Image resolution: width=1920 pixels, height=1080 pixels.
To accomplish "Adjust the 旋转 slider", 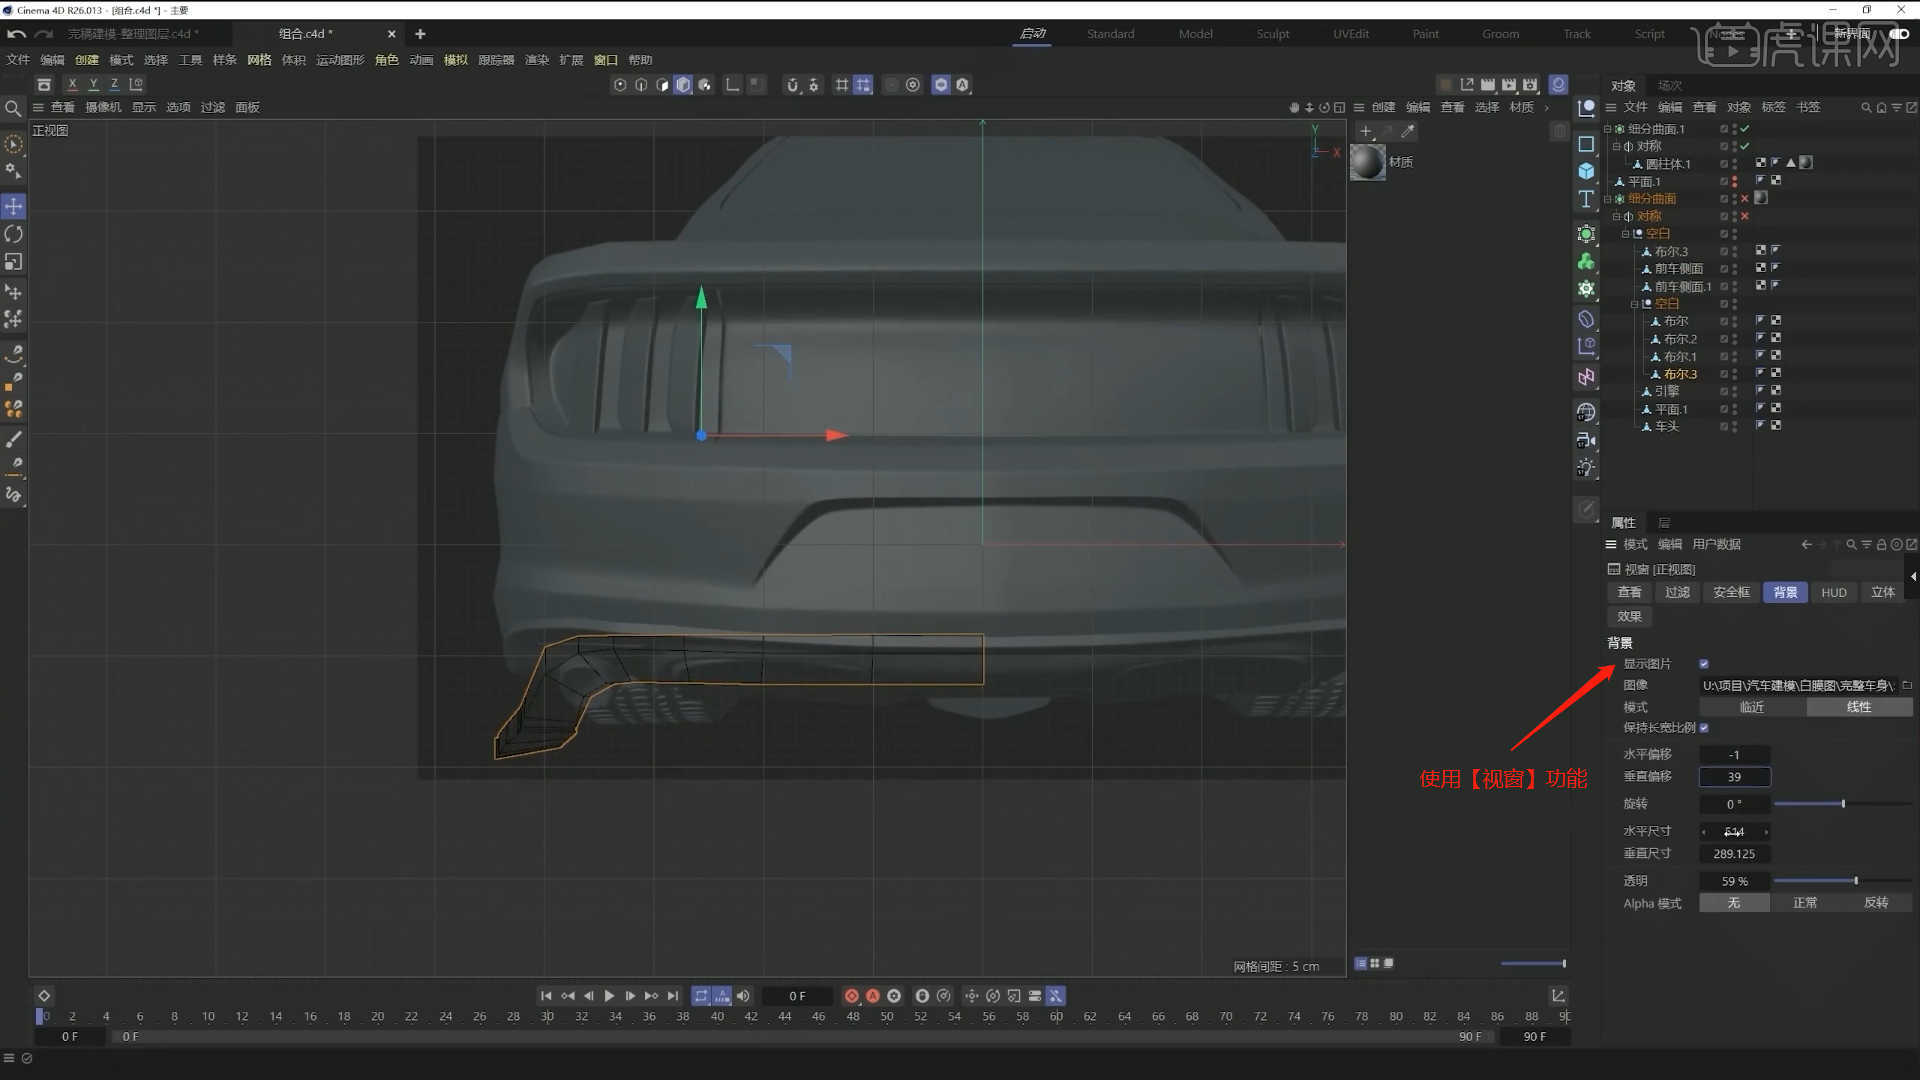I will [1843, 804].
